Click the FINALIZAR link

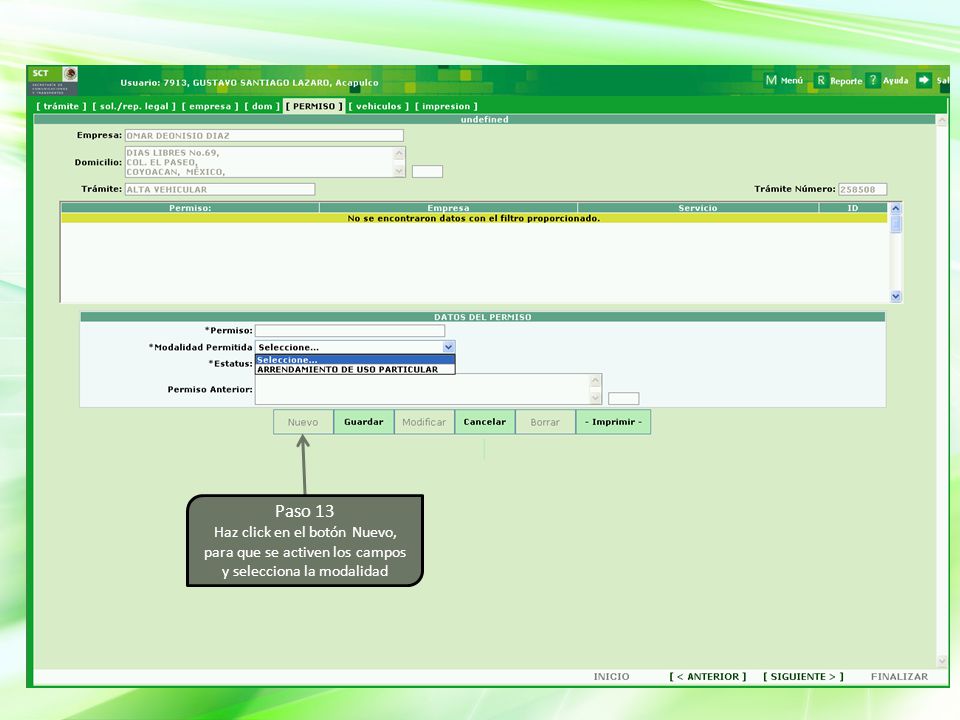899,677
